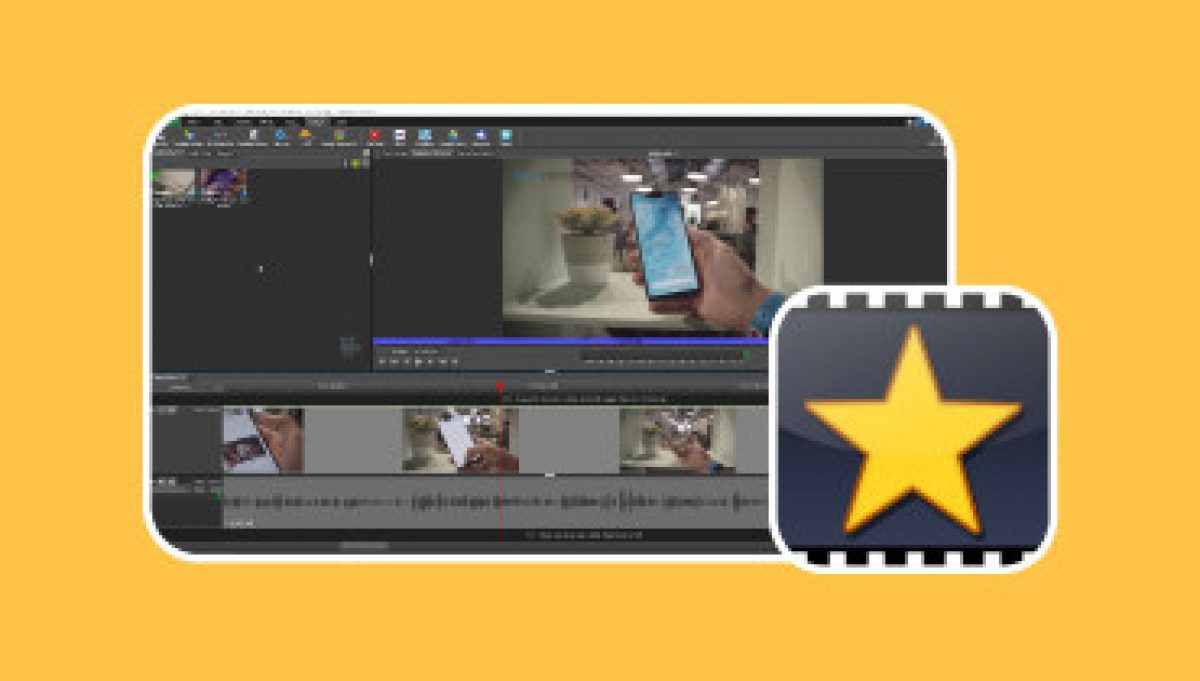The image size is (1200, 681).
Task: Toggle the green indicator on the audio track header
Action: (219, 495)
